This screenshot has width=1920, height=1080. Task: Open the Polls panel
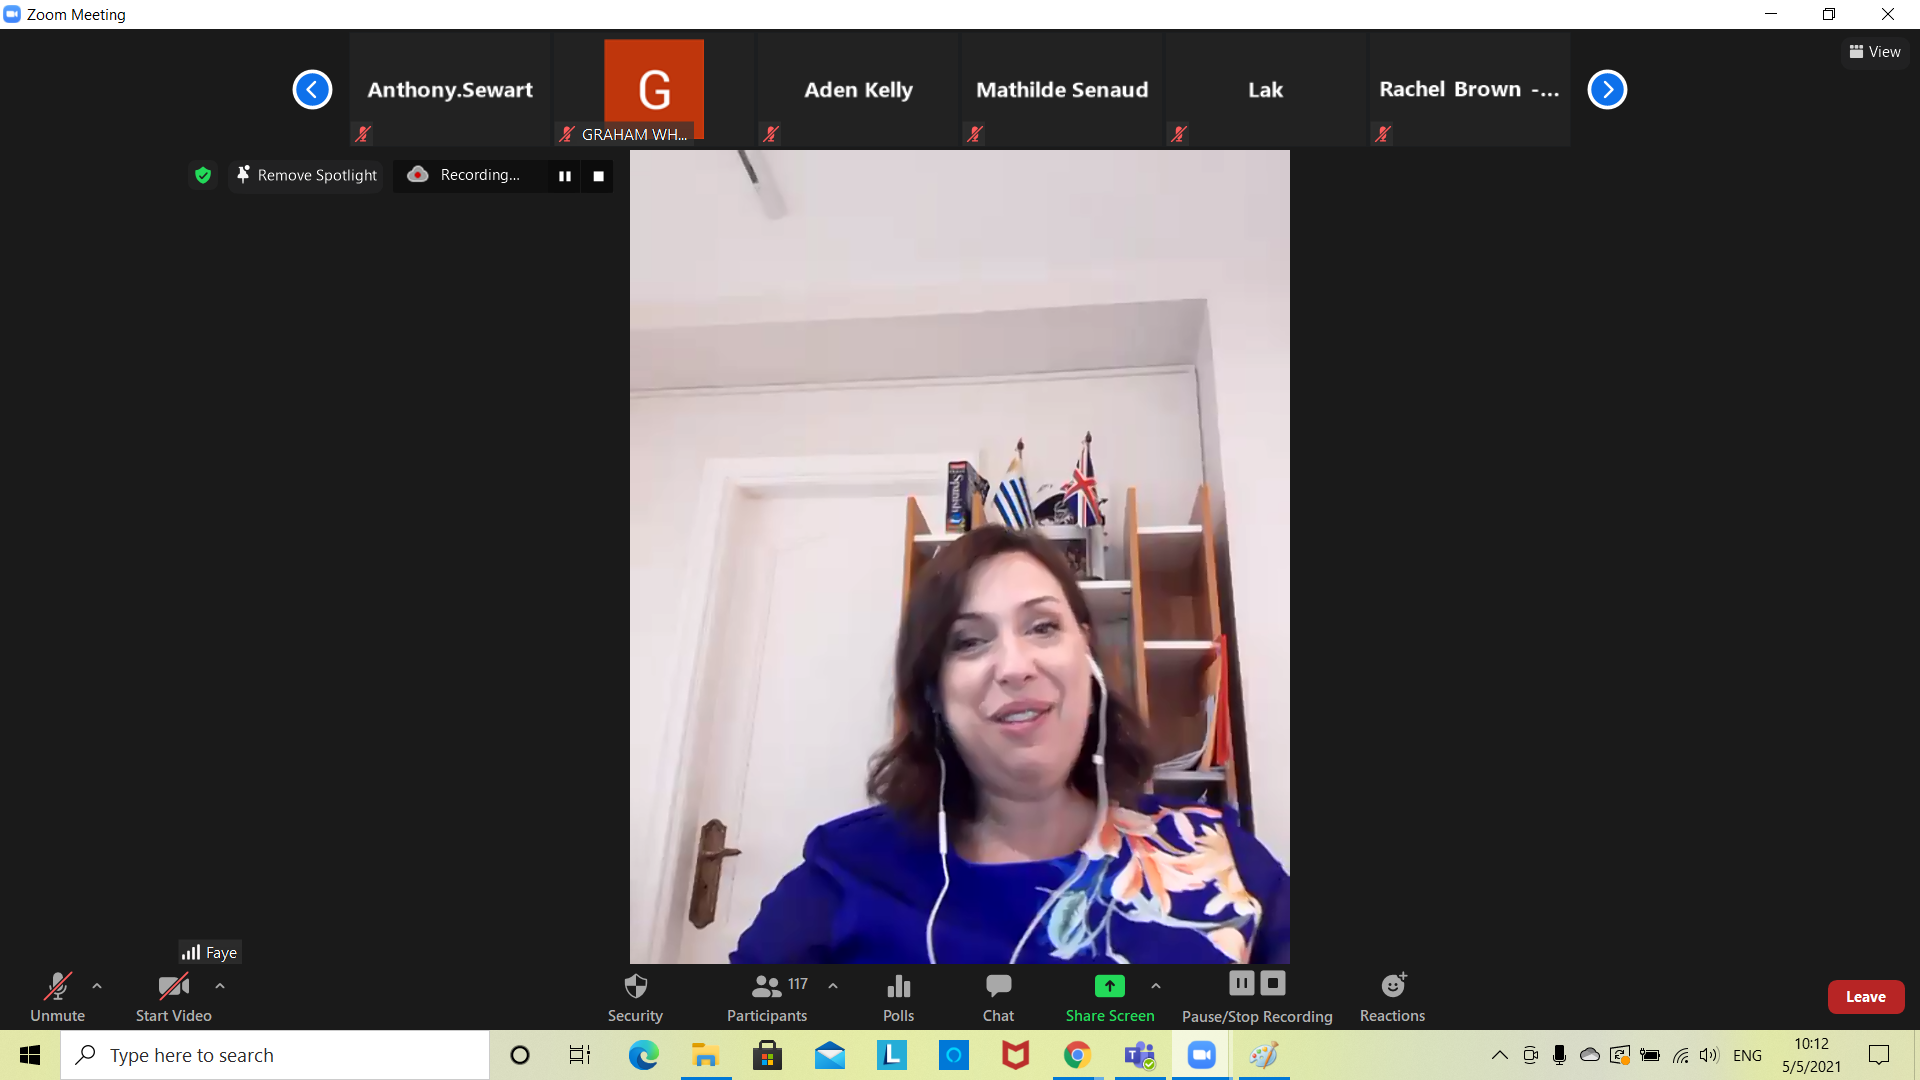tap(898, 987)
